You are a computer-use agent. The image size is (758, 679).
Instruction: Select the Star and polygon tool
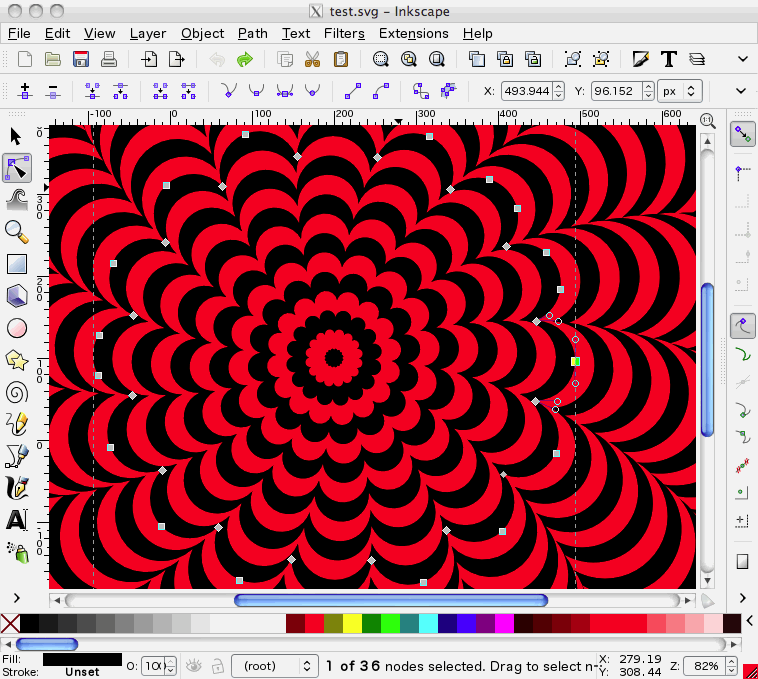tap(17, 360)
